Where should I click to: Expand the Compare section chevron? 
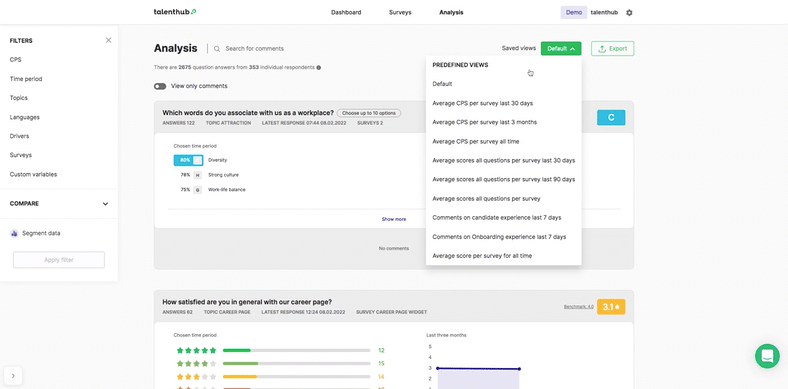pyautogui.click(x=106, y=204)
